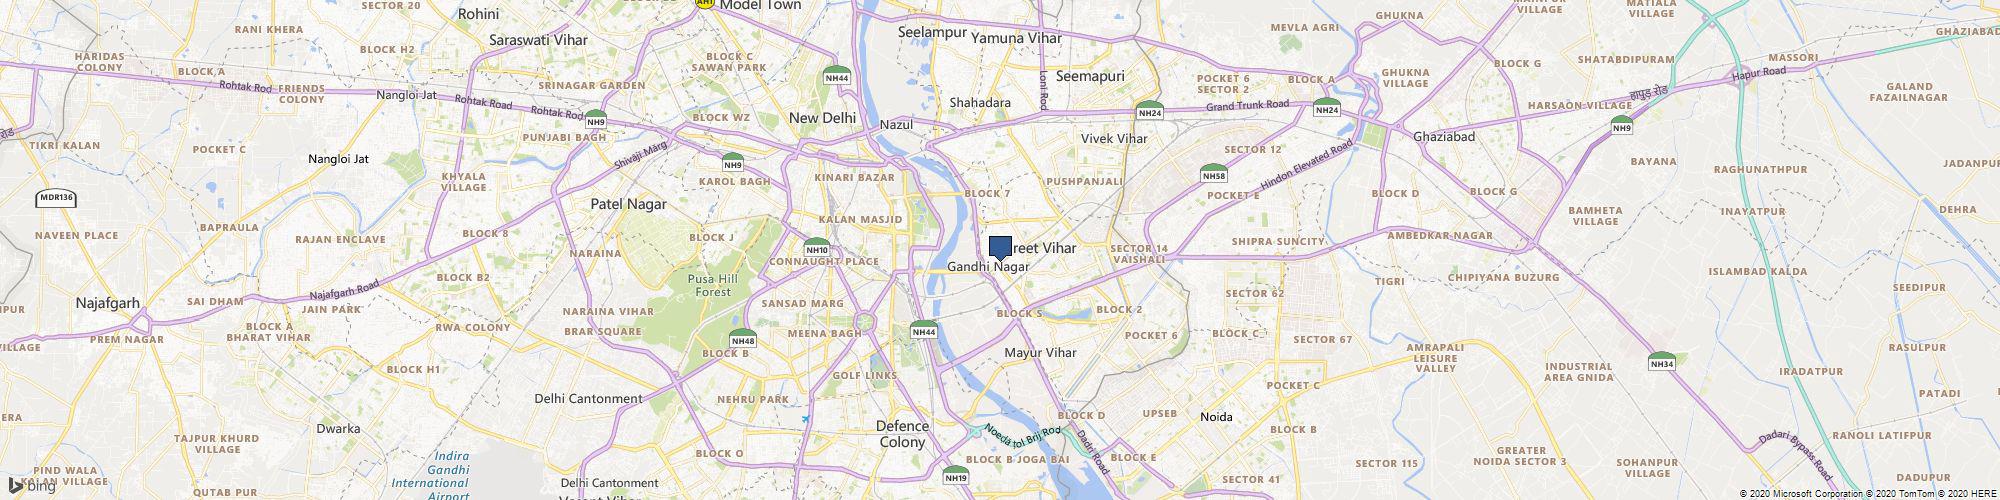Image resolution: width=2000 pixels, height=500 pixels.
Task: Select the New Delhi city label
Action: [823, 117]
